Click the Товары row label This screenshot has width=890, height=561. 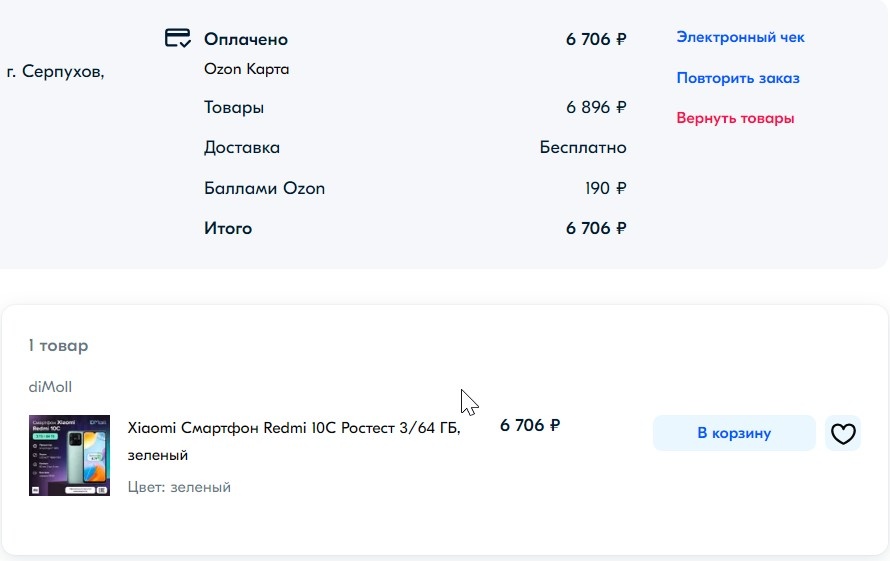coord(234,108)
